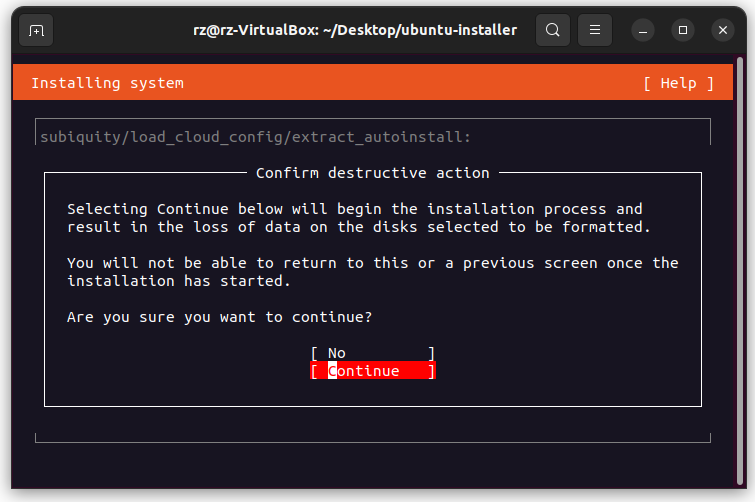Click the 'installation has started' text line
This screenshot has height=502, width=755.
tap(178, 281)
